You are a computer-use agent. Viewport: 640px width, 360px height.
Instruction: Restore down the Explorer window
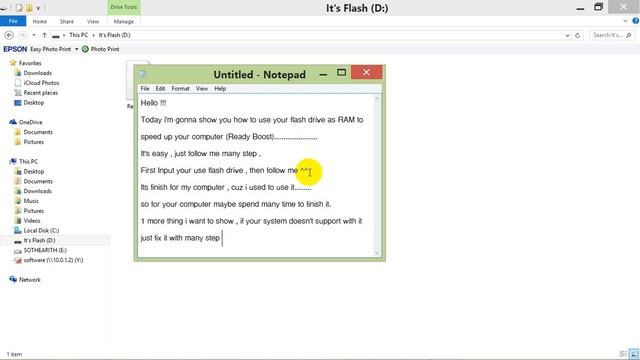pyautogui.click(x=598, y=7)
